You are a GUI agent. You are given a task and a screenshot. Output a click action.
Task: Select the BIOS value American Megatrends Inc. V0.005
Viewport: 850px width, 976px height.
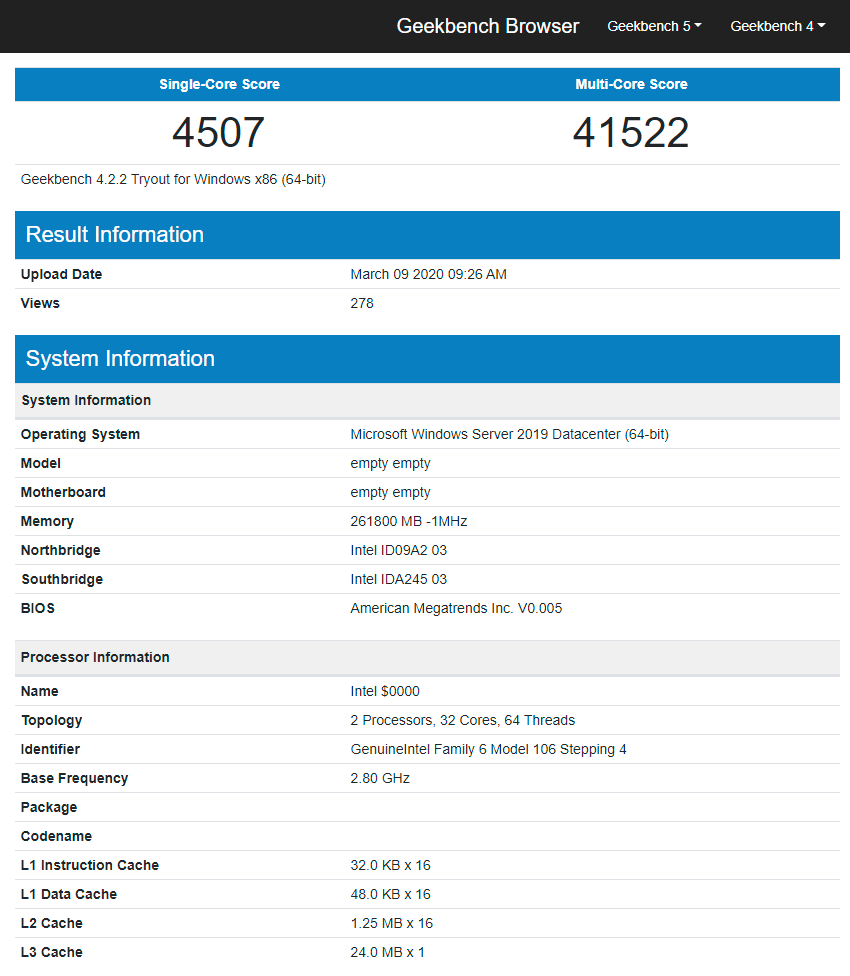(x=456, y=608)
